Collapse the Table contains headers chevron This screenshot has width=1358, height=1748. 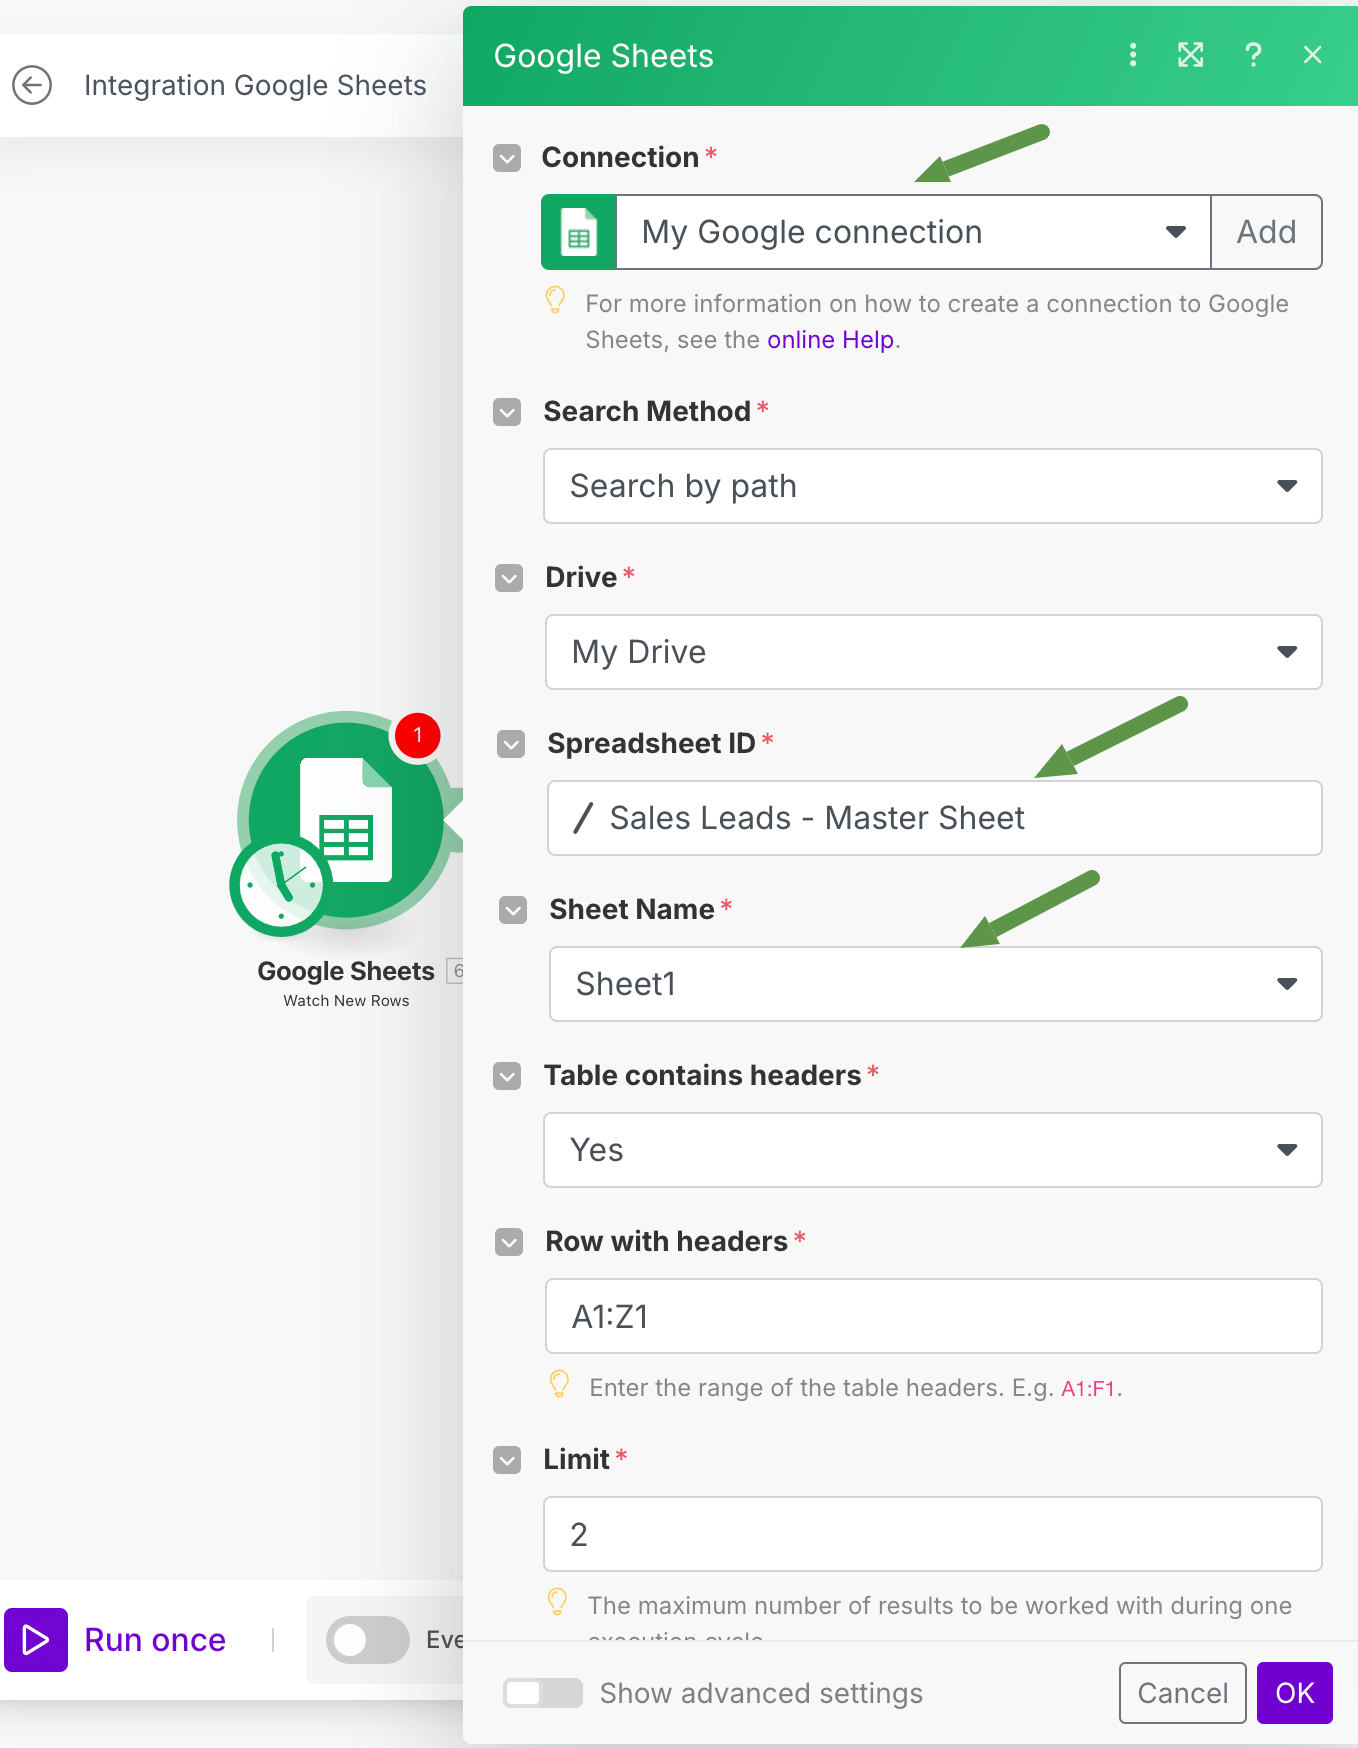(x=508, y=1076)
